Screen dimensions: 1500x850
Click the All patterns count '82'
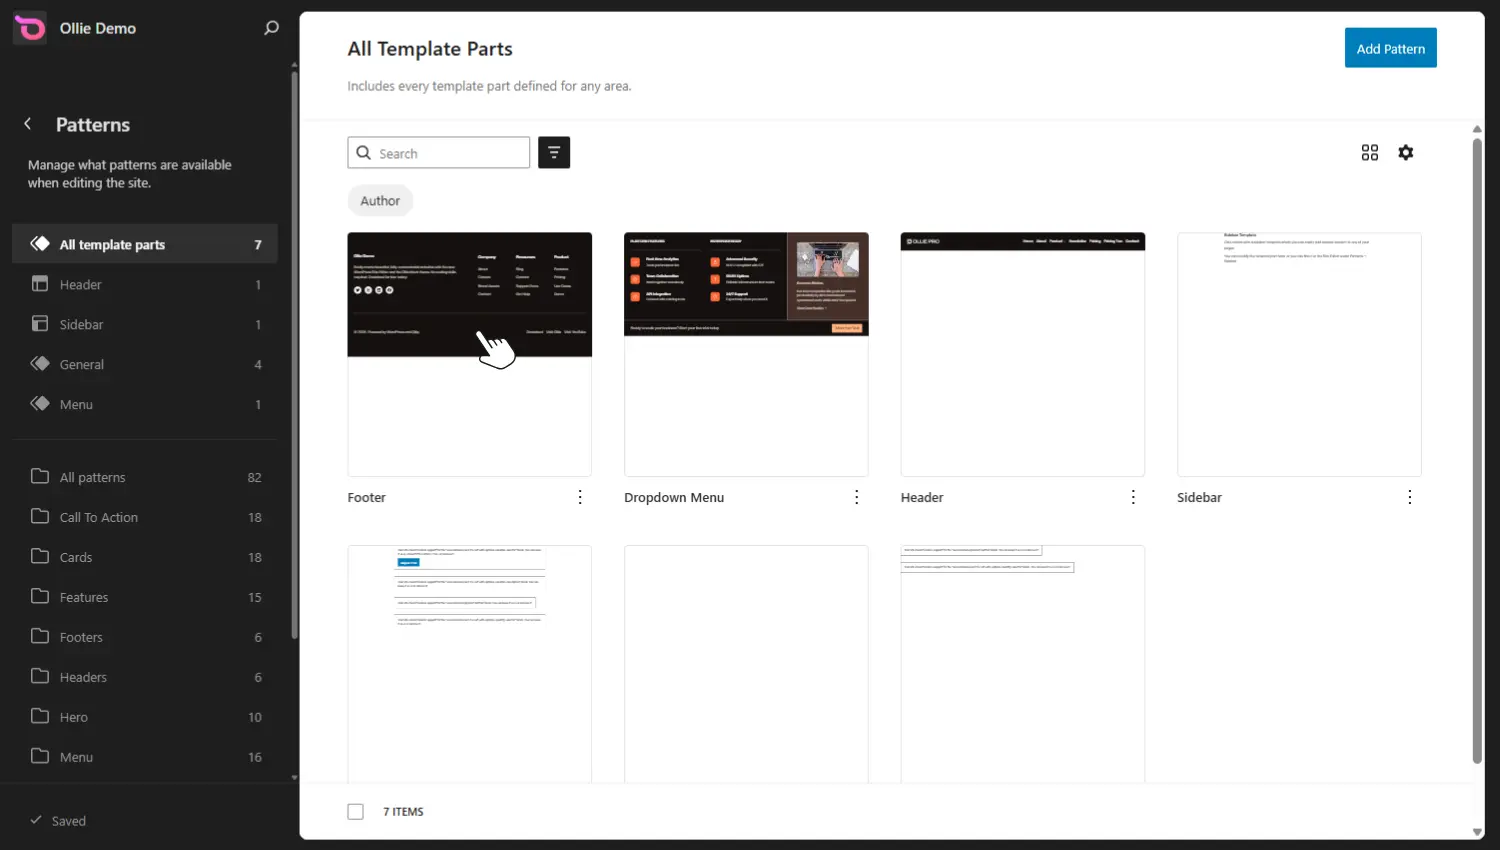click(x=255, y=477)
